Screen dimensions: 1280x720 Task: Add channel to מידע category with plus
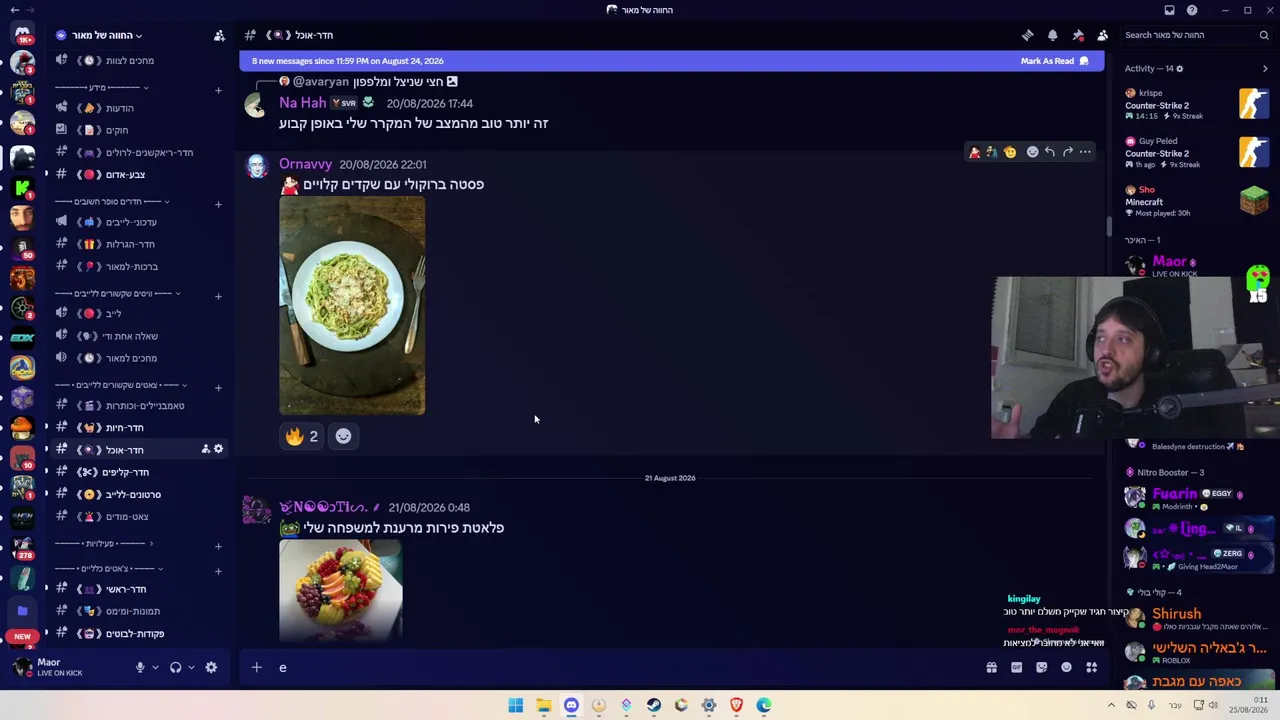pos(218,90)
